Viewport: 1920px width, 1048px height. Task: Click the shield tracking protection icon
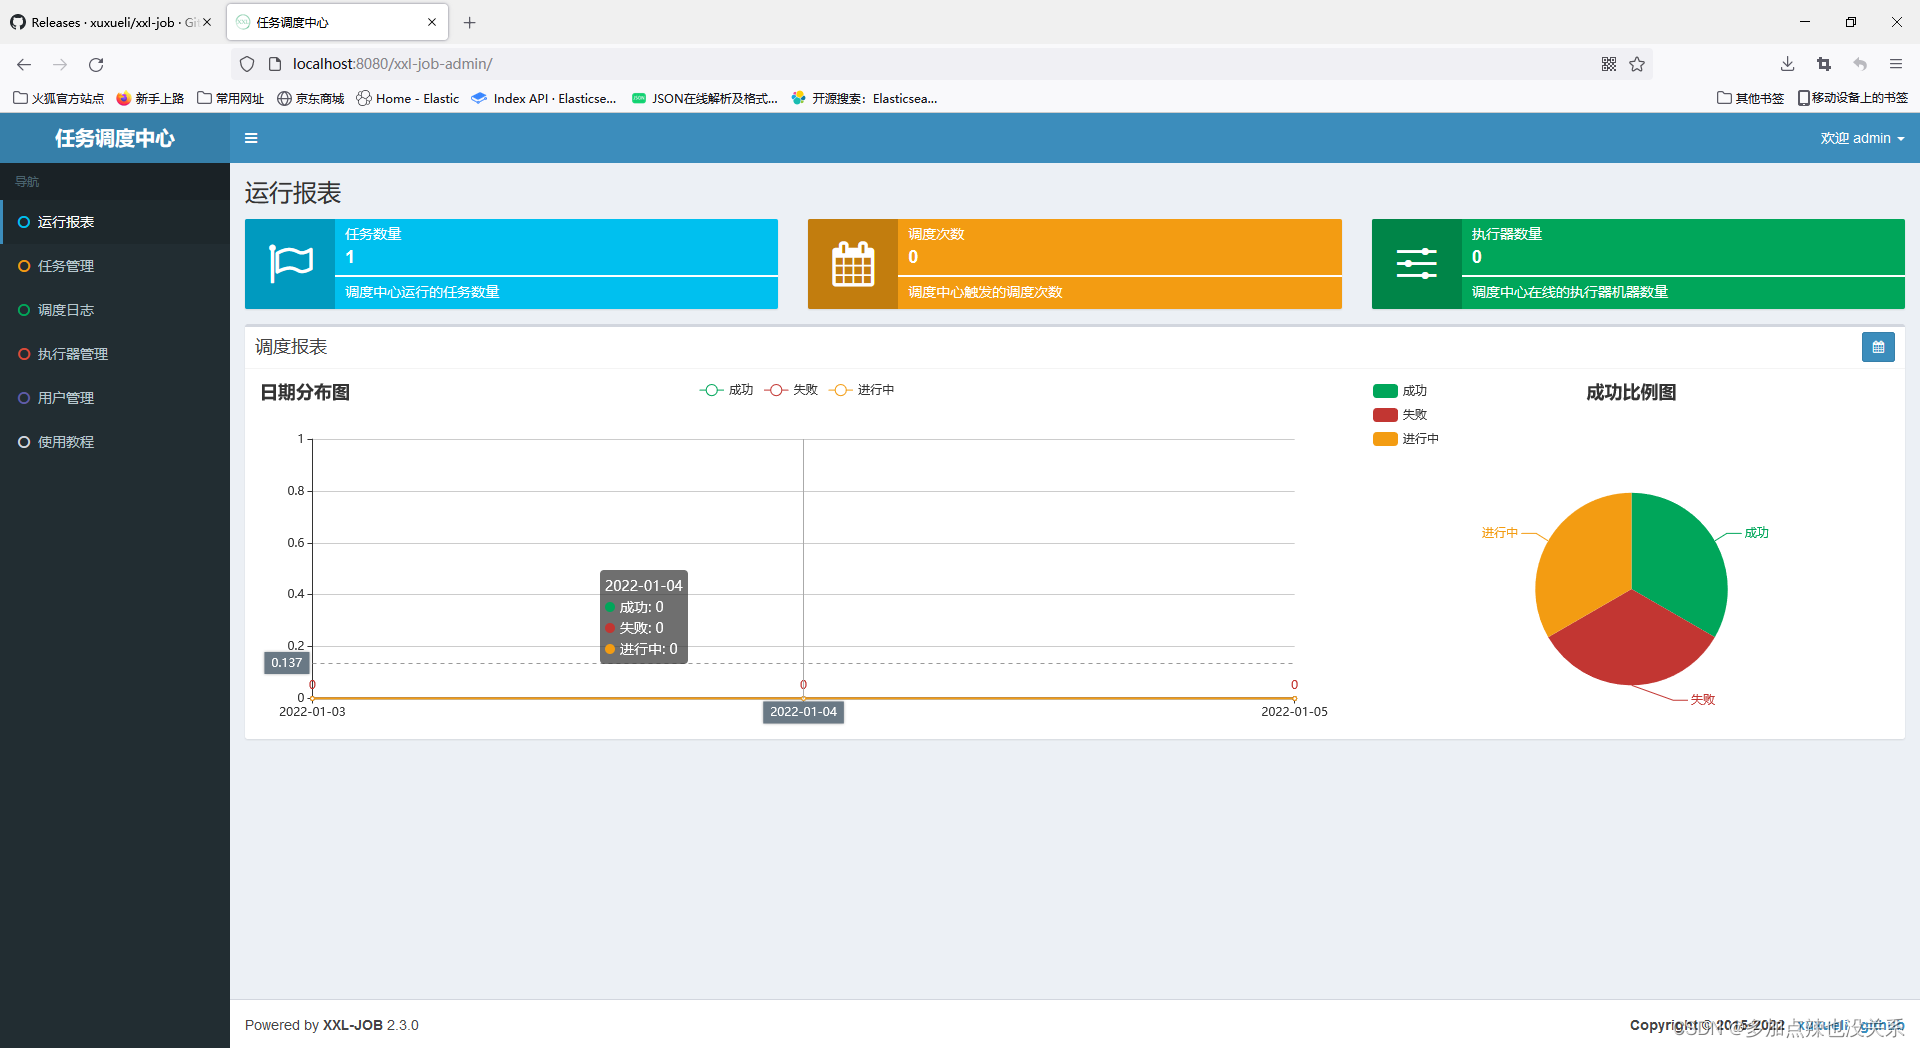[x=247, y=64]
